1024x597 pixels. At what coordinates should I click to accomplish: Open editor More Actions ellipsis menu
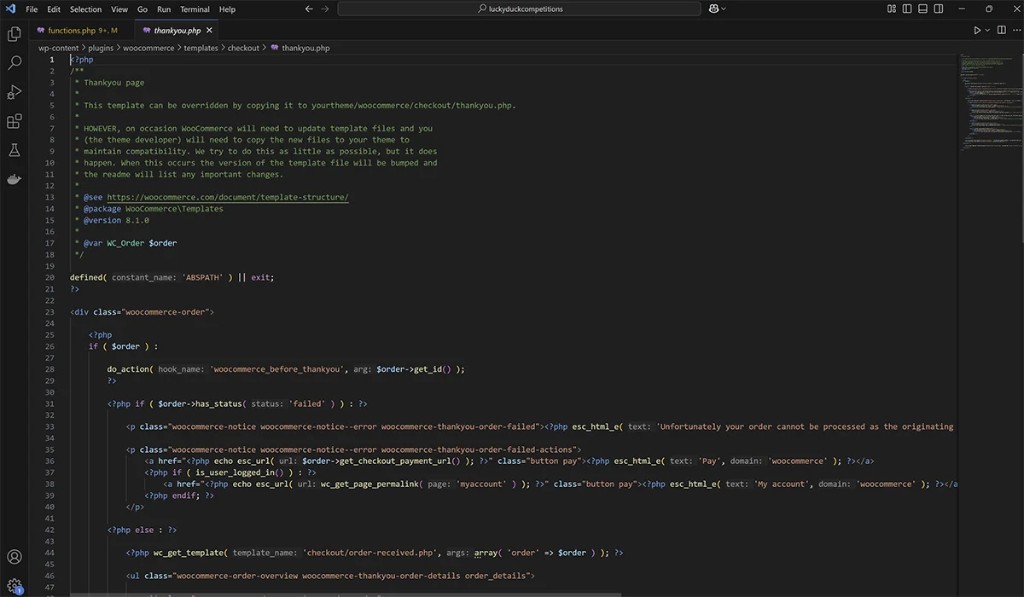pos(1016,30)
